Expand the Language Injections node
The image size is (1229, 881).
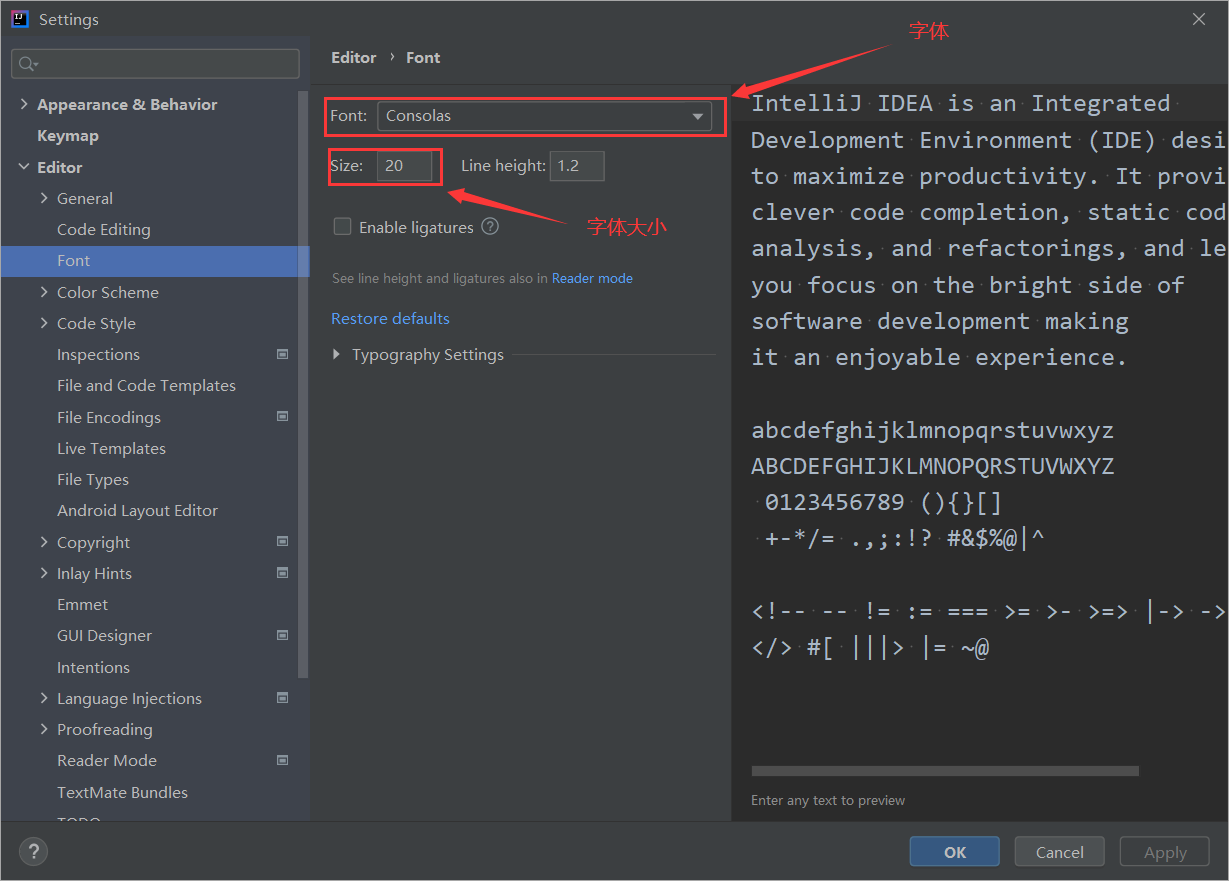point(44,698)
